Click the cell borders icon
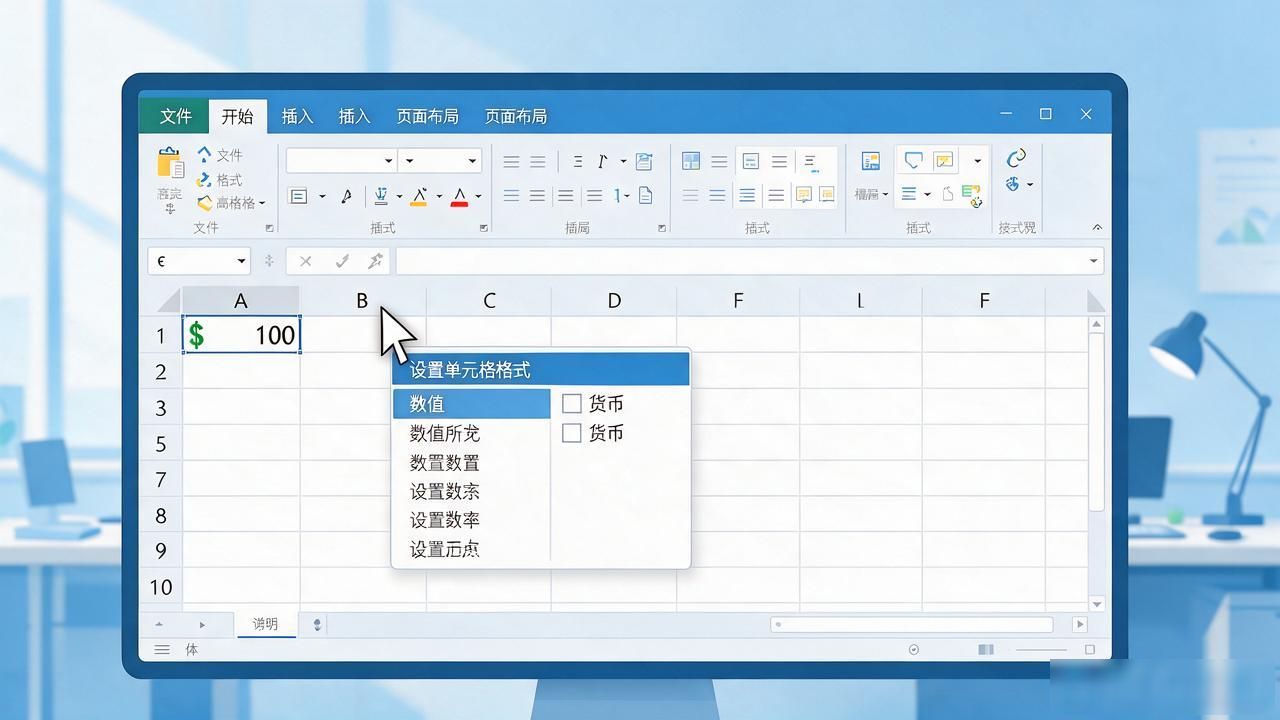The width and height of the screenshot is (1280, 720). pos(298,196)
